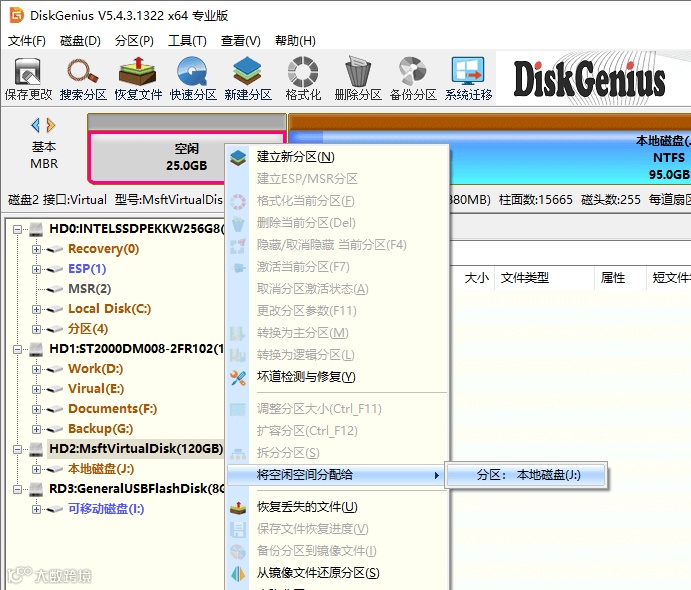Select Documents(F:) in the disk tree
The width and height of the screenshot is (691, 590).
click(x=112, y=409)
